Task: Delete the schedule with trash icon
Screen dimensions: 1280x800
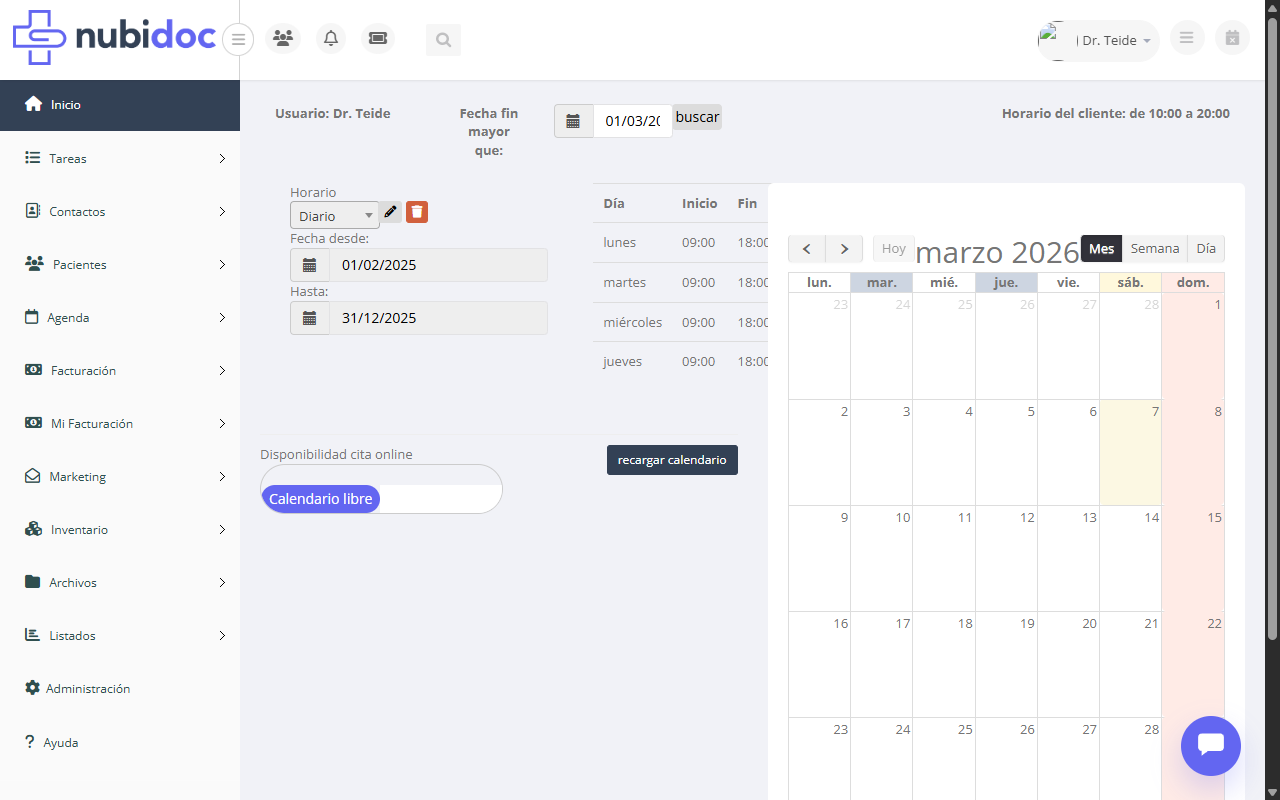Action: pyautogui.click(x=417, y=212)
